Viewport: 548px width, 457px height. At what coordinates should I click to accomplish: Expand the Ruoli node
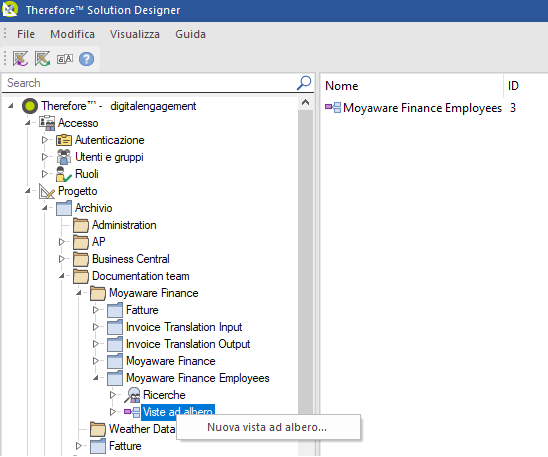[45, 174]
